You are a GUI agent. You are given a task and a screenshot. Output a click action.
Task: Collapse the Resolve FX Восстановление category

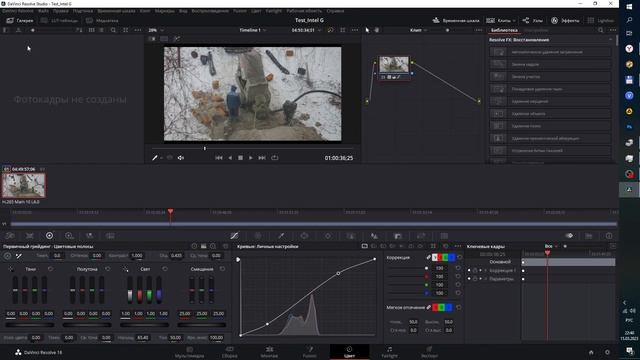tap(611, 40)
